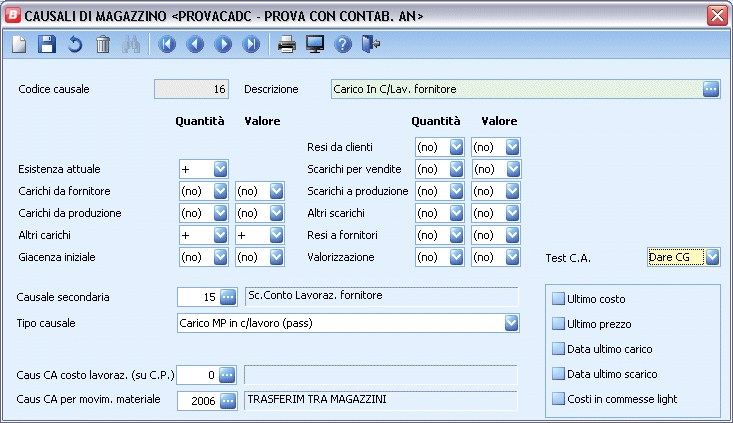
Task: Open the Altri carichi Quantità dropdown
Action: 220,235
